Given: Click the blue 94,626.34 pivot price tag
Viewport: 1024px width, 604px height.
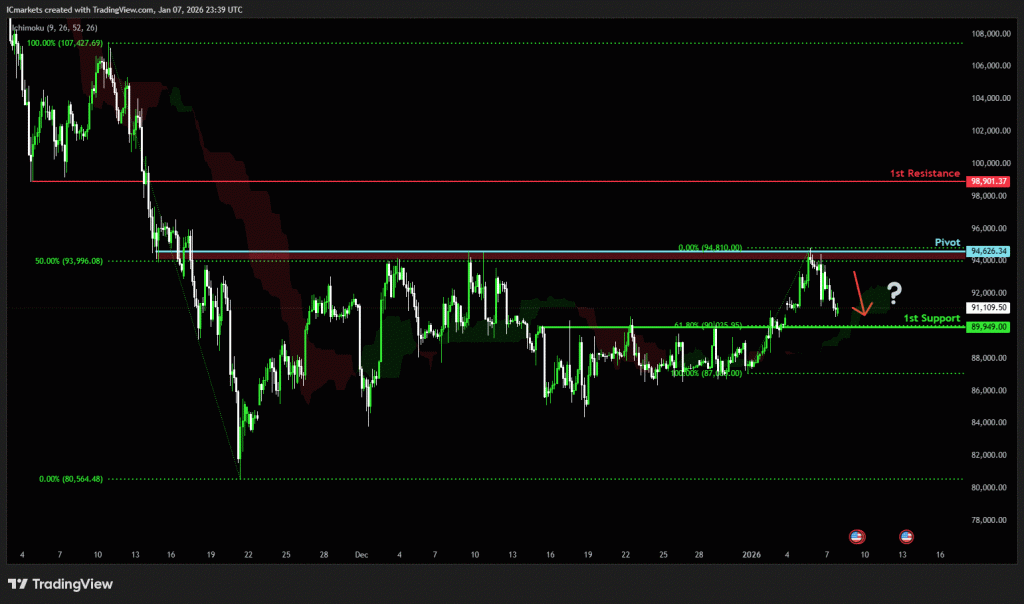Looking at the screenshot, I should pyautogui.click(x=988, y=251).
